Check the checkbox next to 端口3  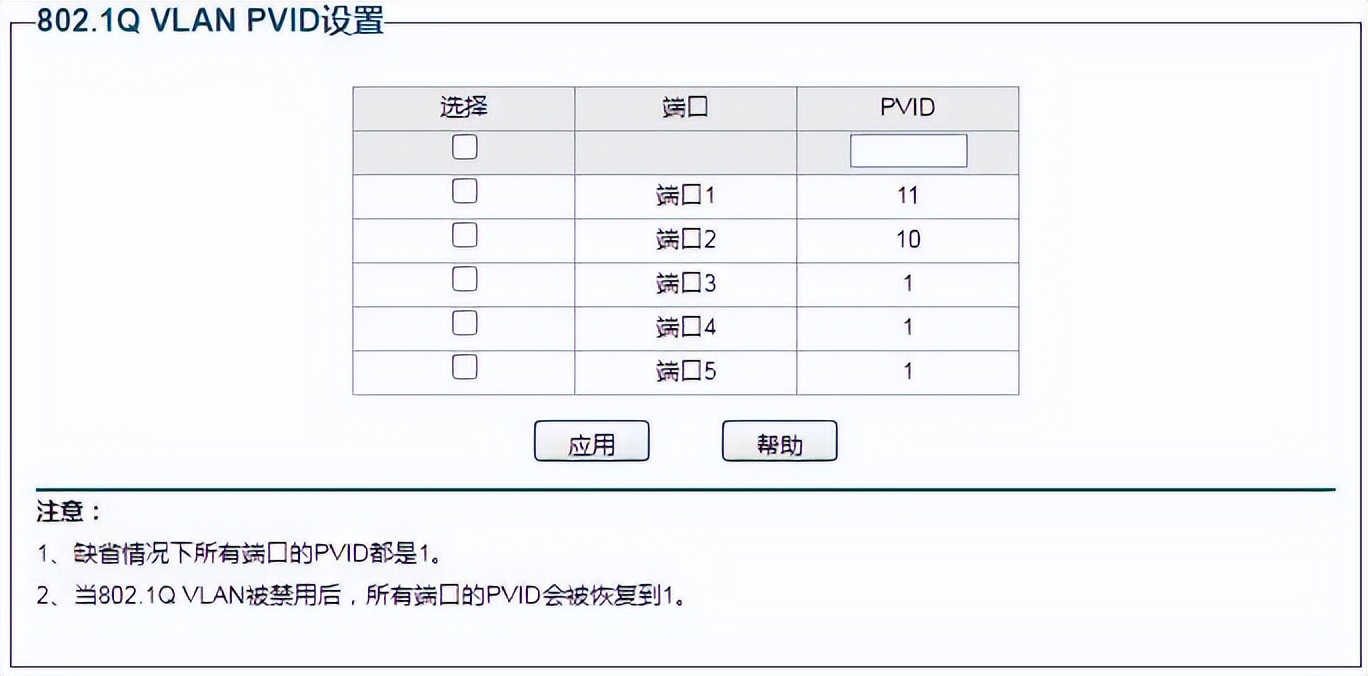pyautogui.click(x=463, y=278)
